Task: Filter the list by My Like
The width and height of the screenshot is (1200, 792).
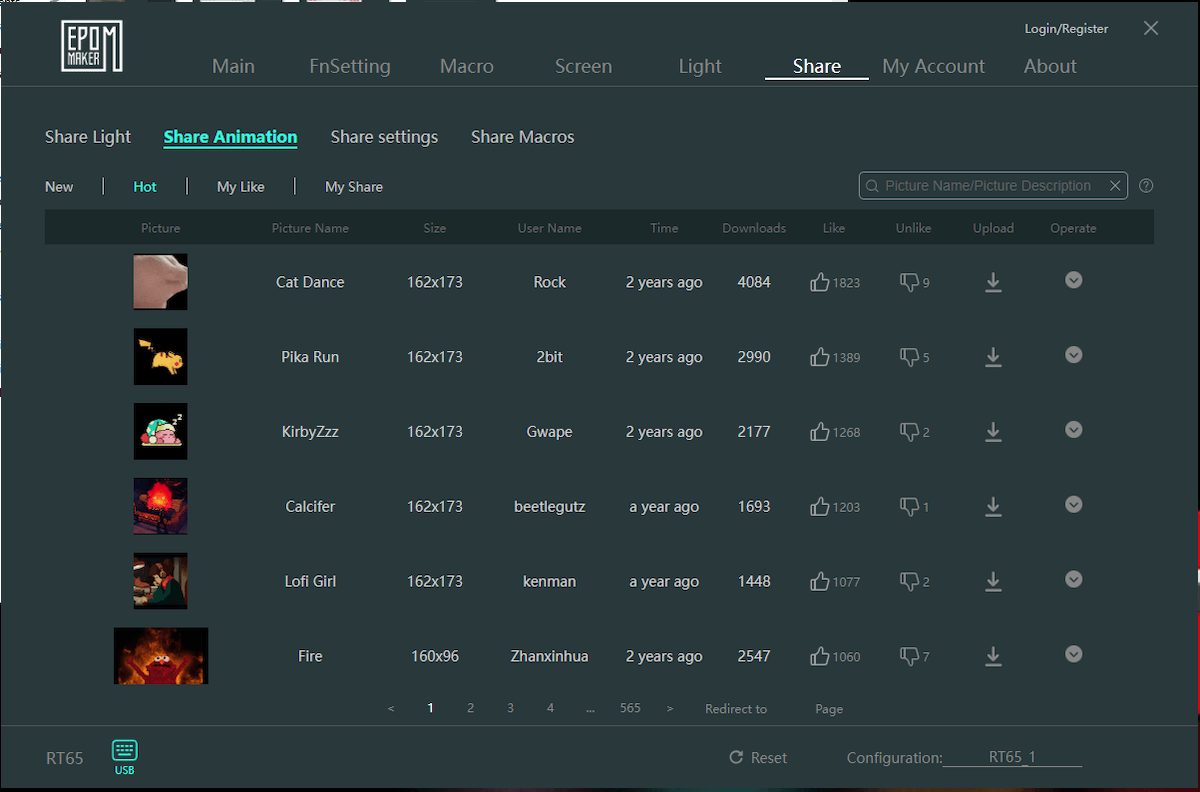Action: 240,187
